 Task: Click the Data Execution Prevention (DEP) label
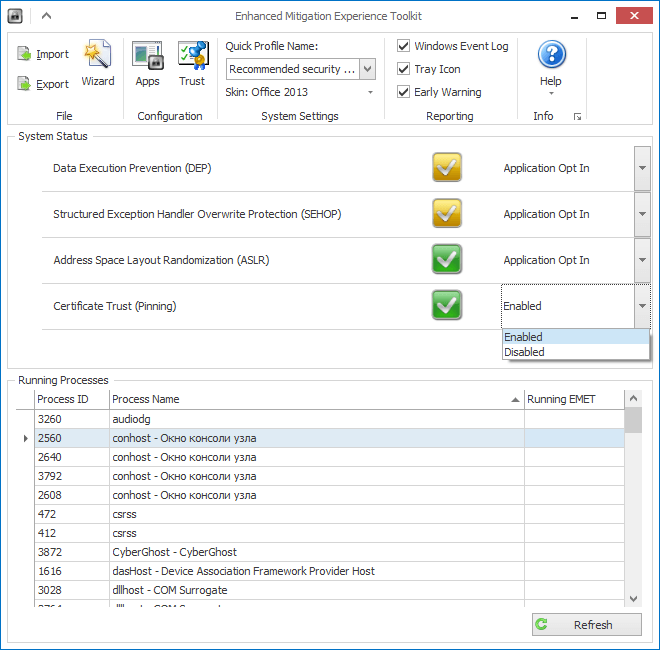[132, 168]
